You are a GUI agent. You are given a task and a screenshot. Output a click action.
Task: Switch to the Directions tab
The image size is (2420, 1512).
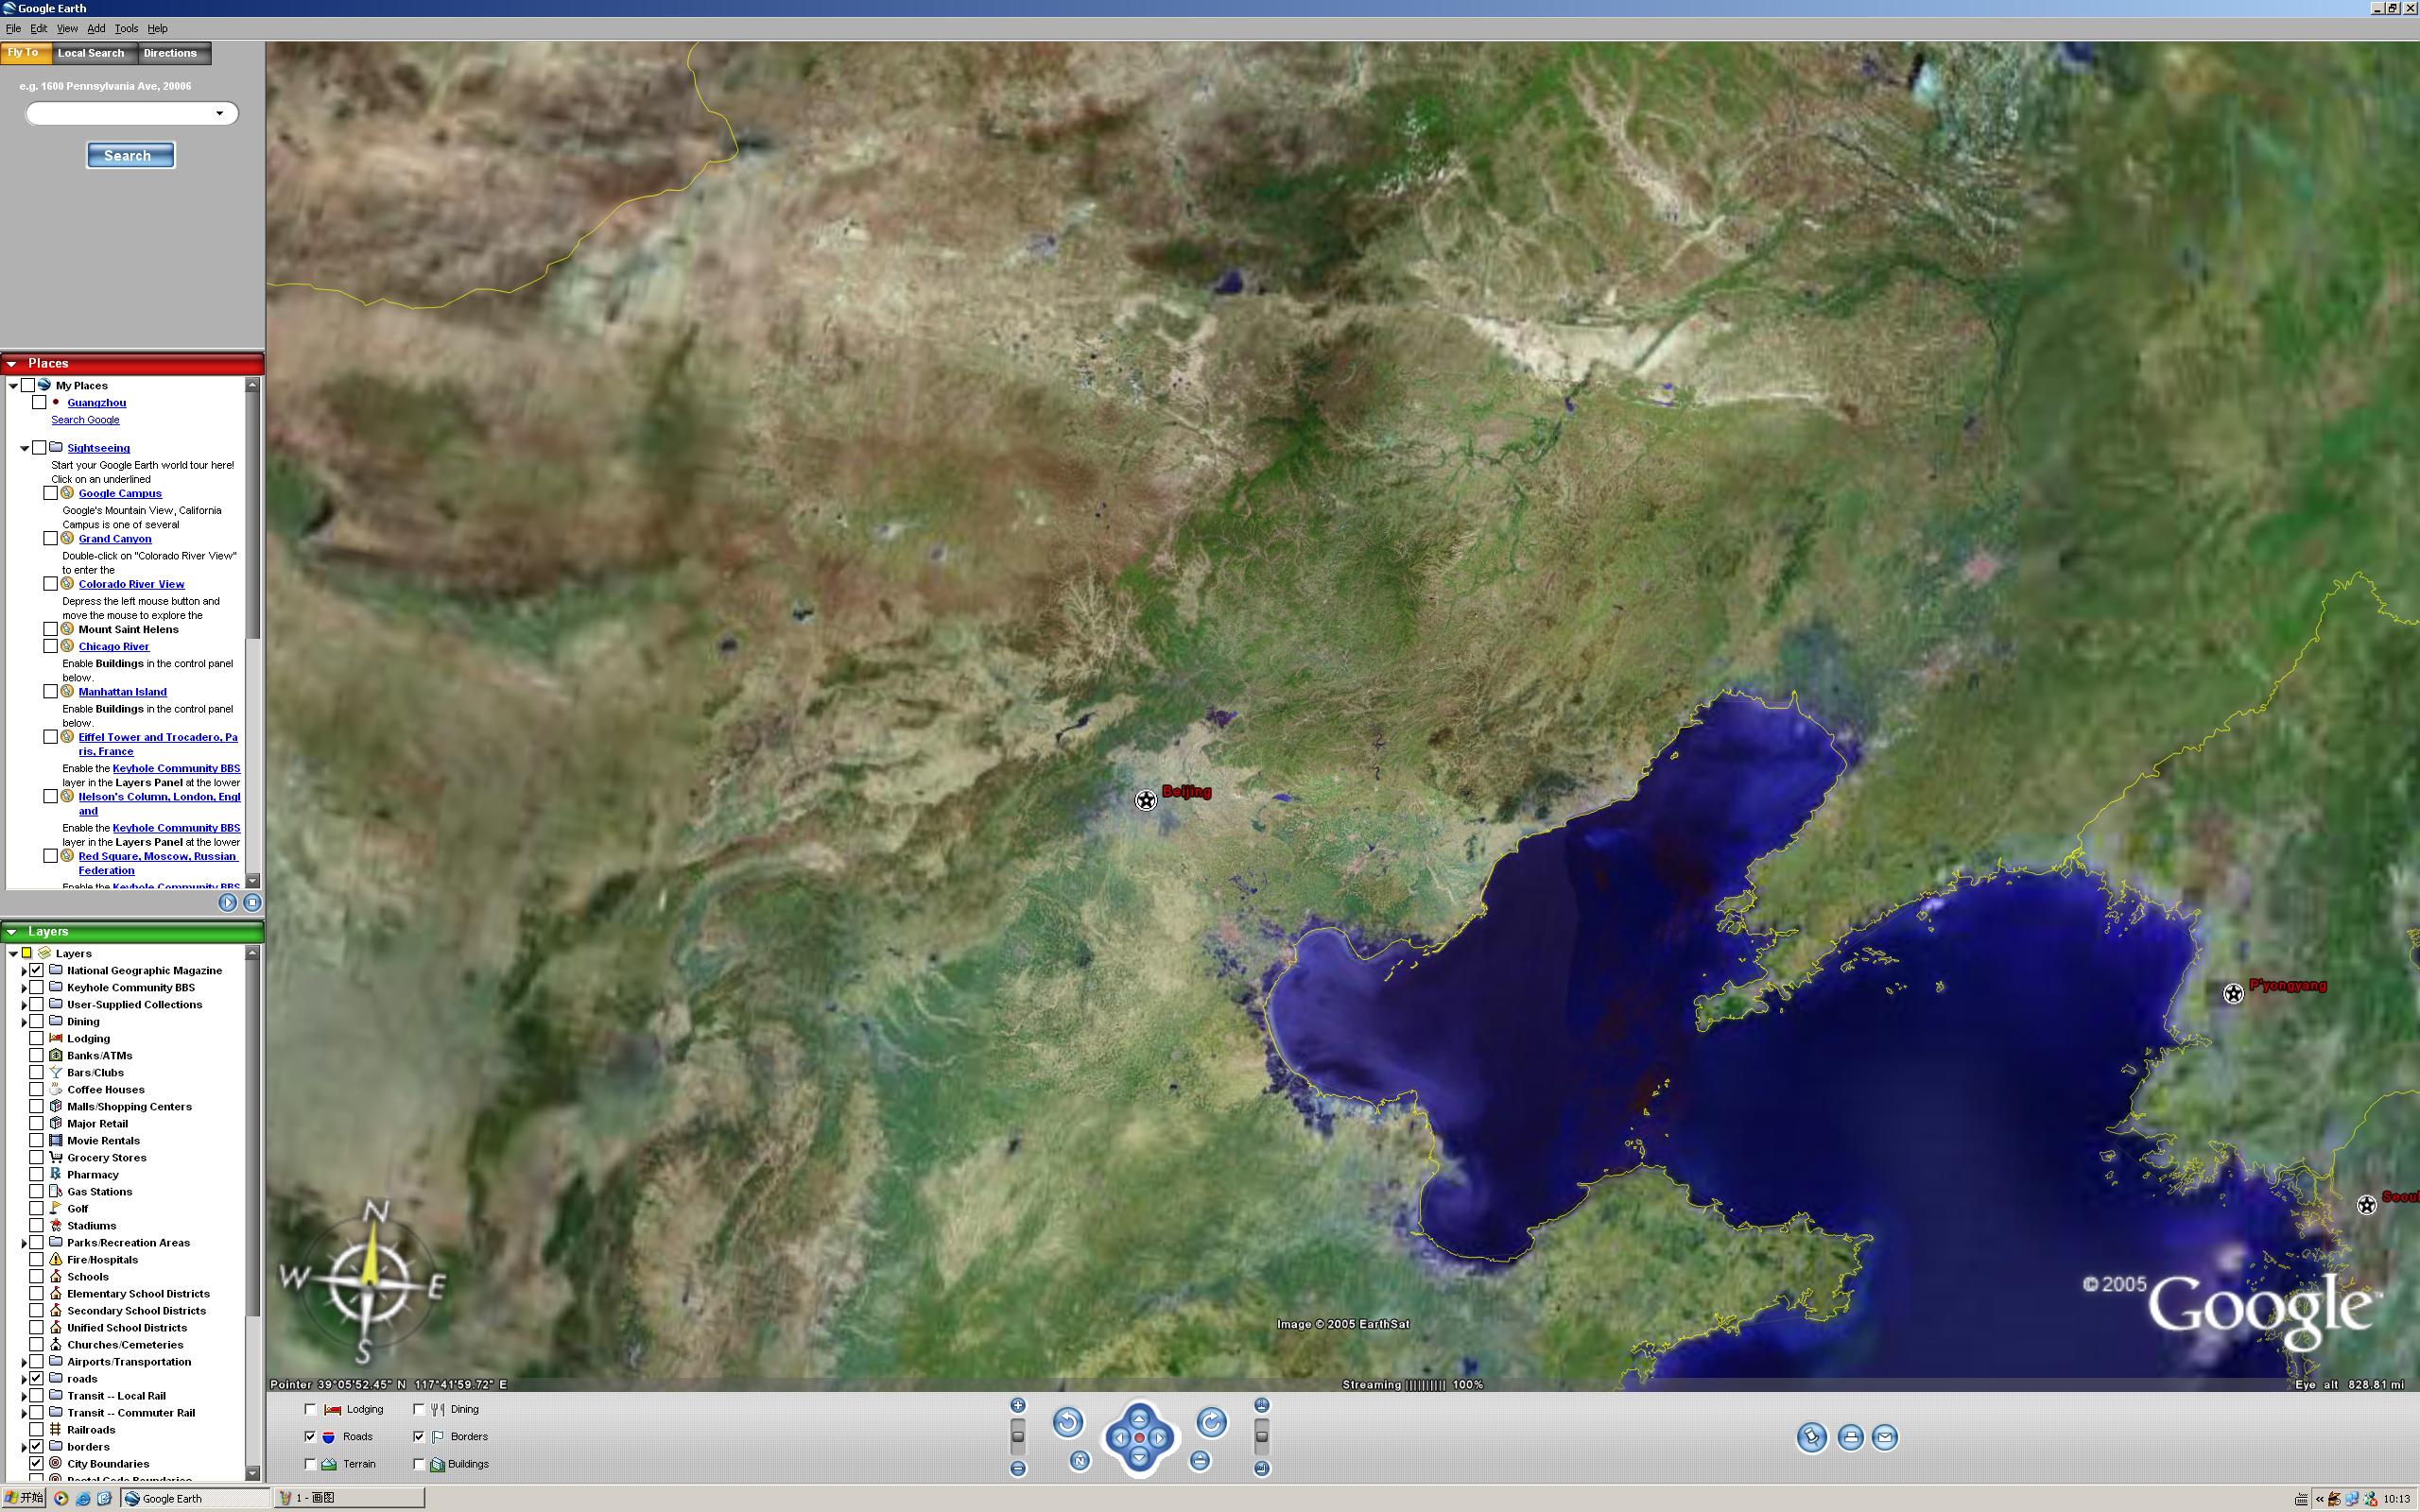(170, 53)
